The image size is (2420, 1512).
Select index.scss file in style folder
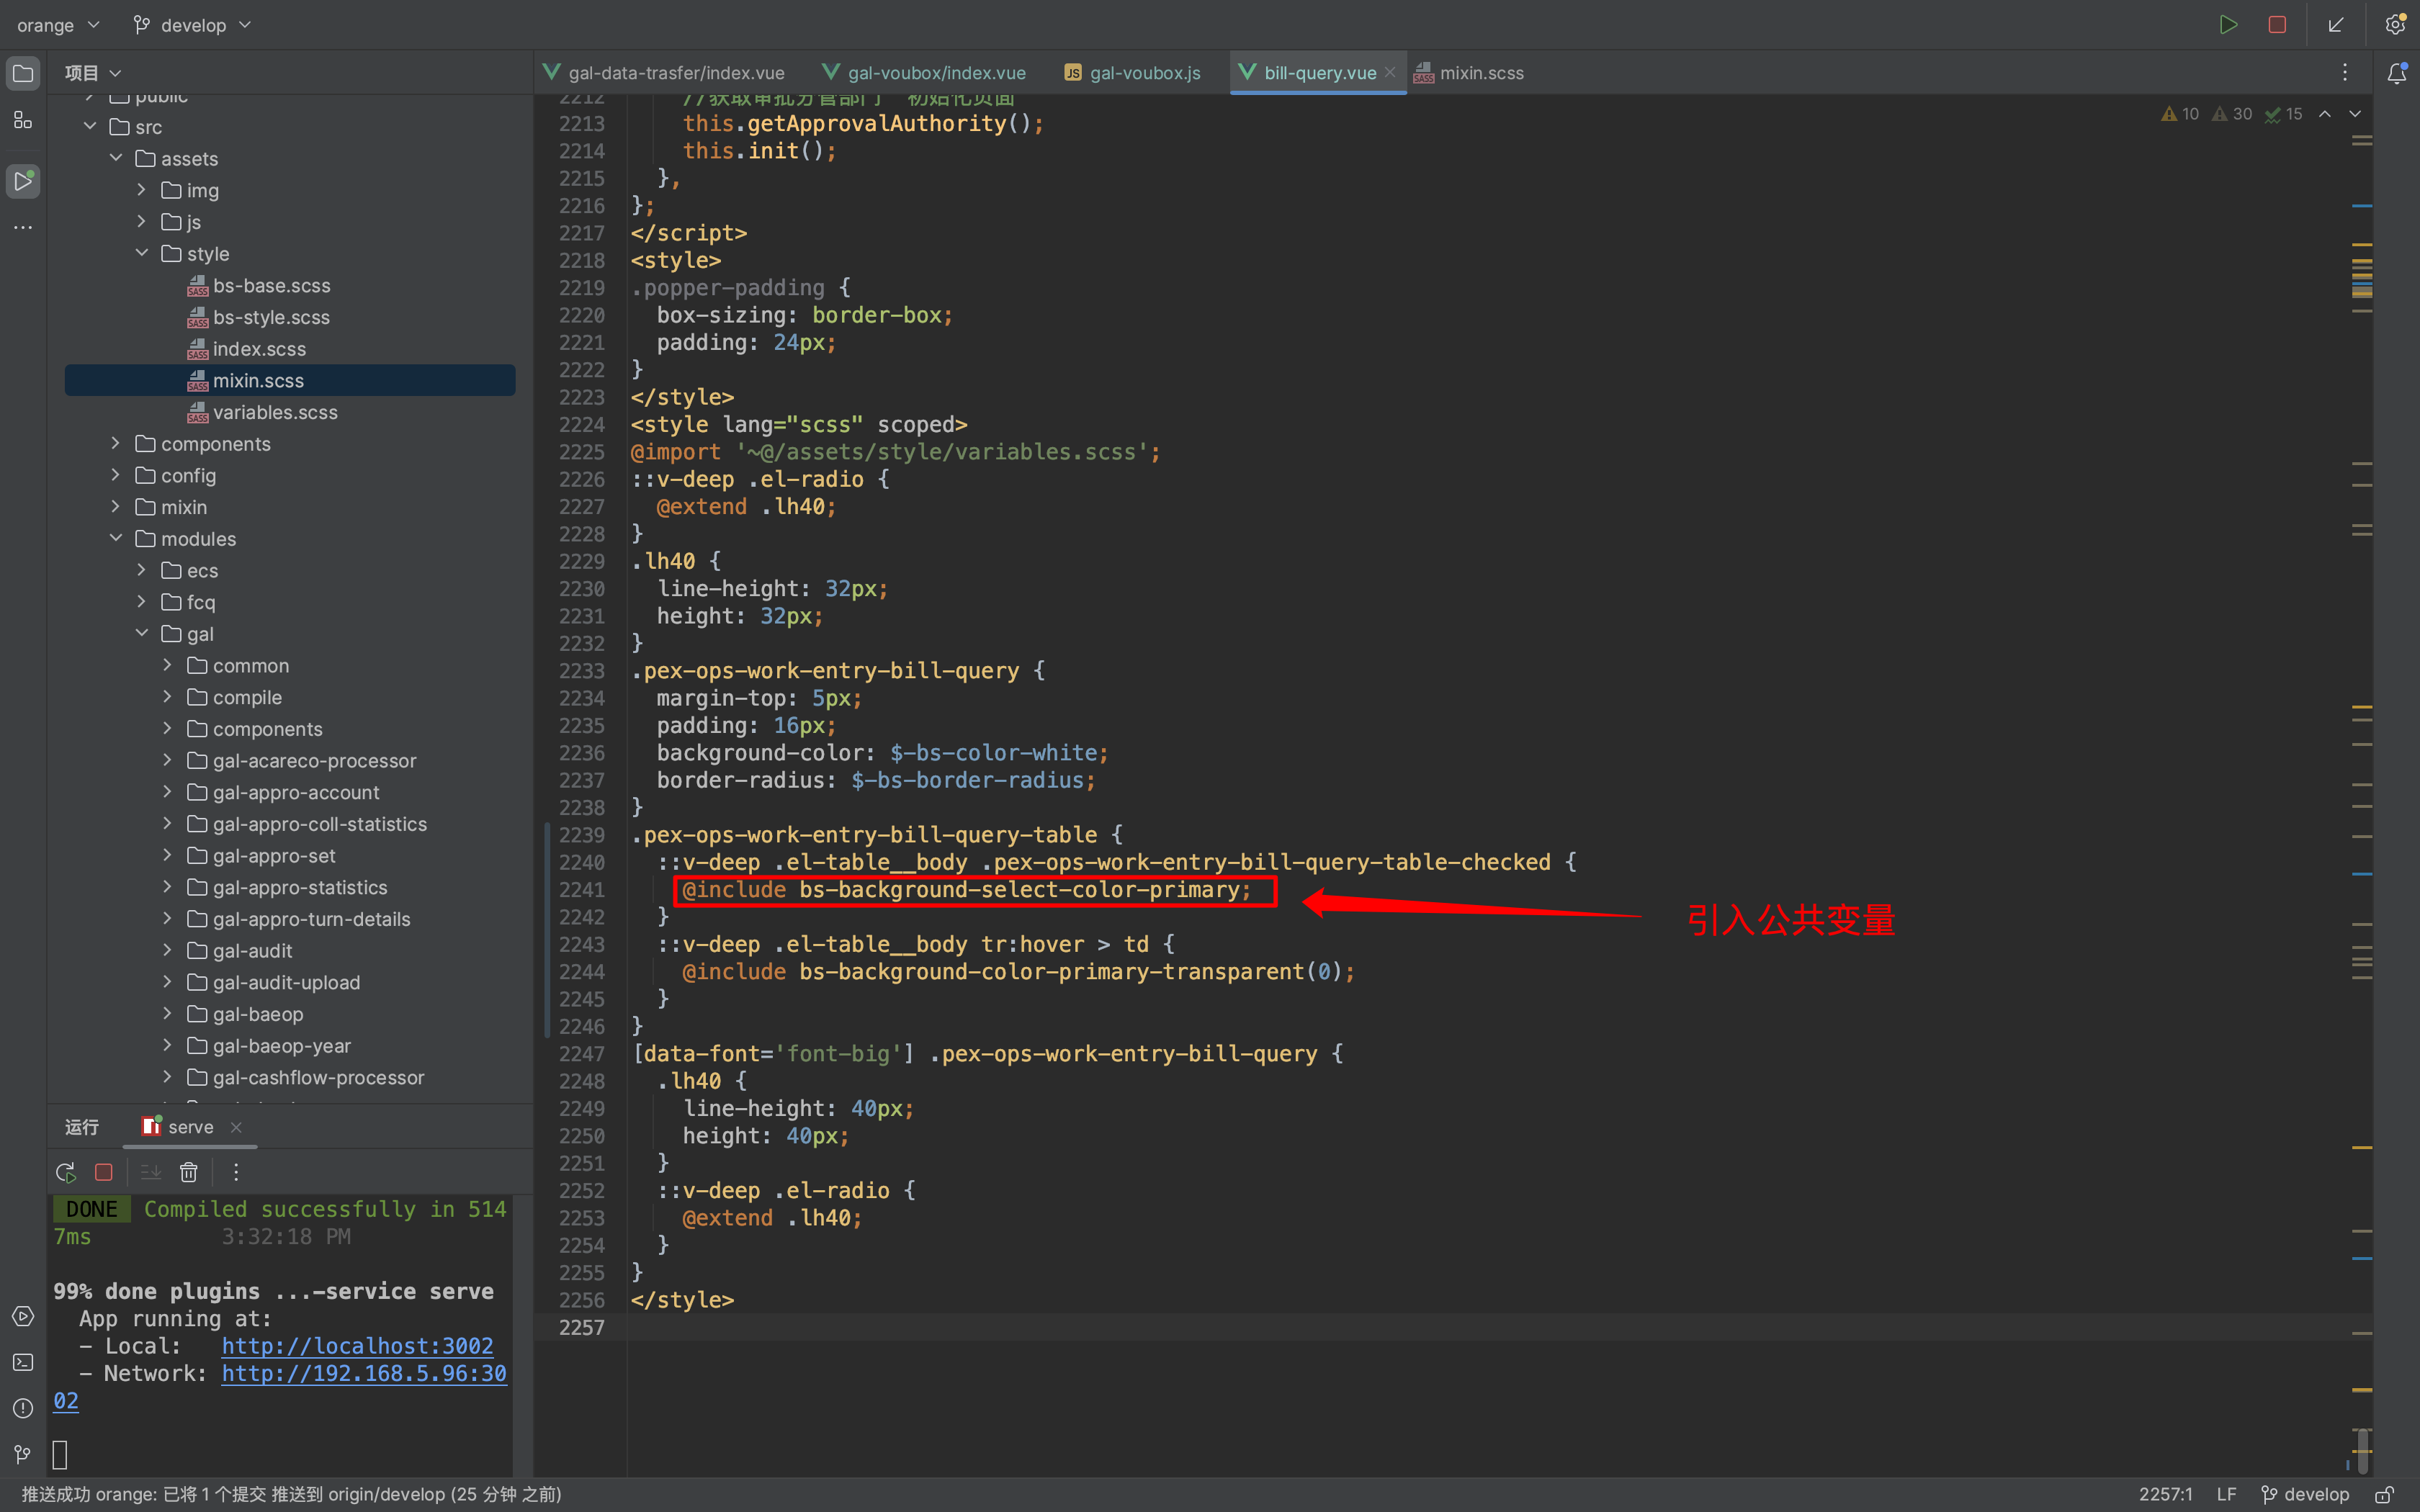(259, 348)
